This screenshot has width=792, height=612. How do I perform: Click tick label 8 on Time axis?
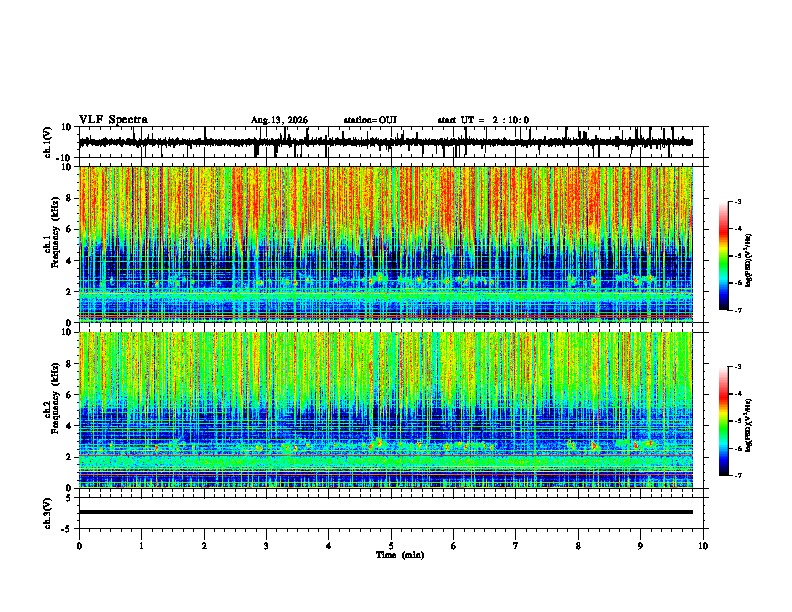(578, 546)
